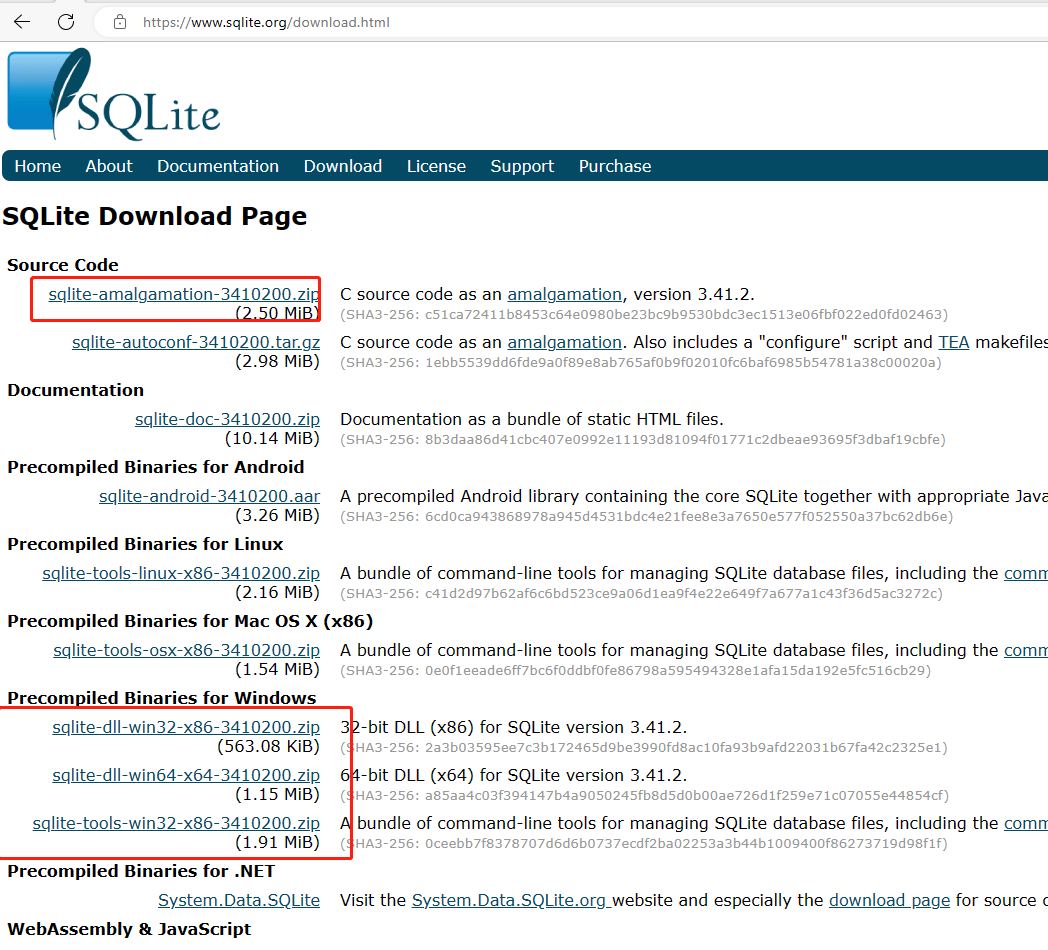This screenshot has width=1048, height=950.
Task: Click the (1.15 MiB) file size
Action: click(277, 794)
